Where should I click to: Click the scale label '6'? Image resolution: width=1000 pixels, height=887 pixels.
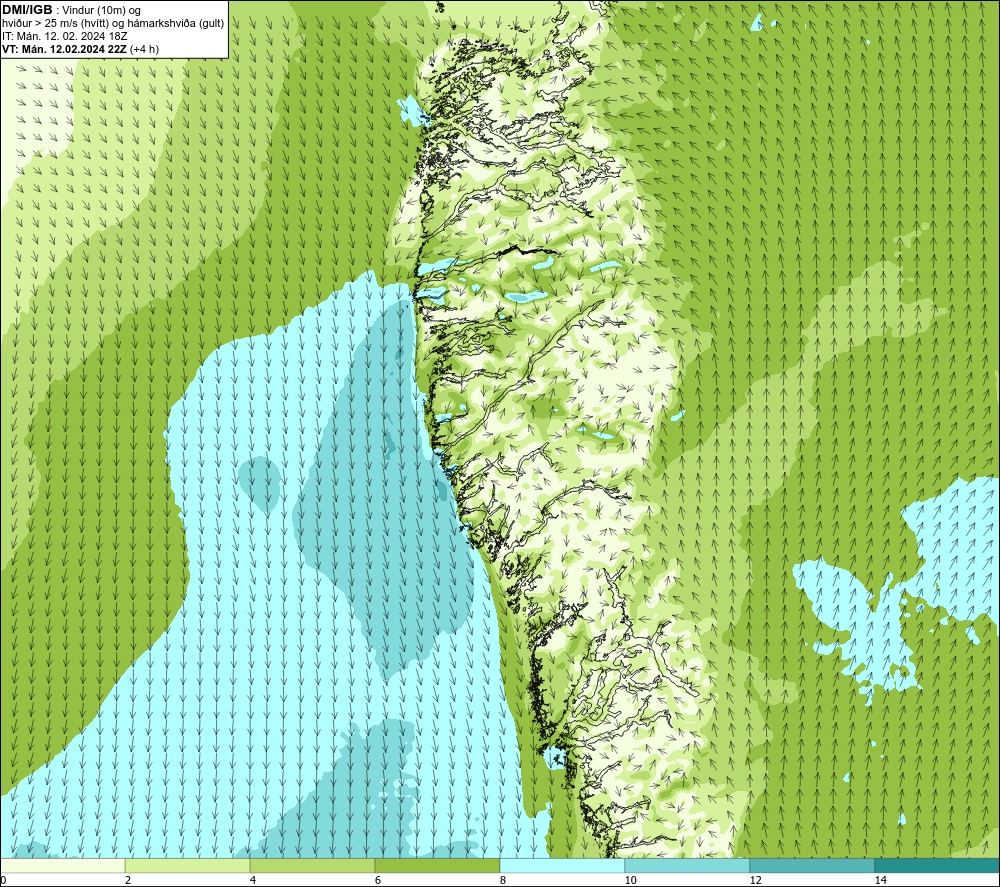pos(378,880)
